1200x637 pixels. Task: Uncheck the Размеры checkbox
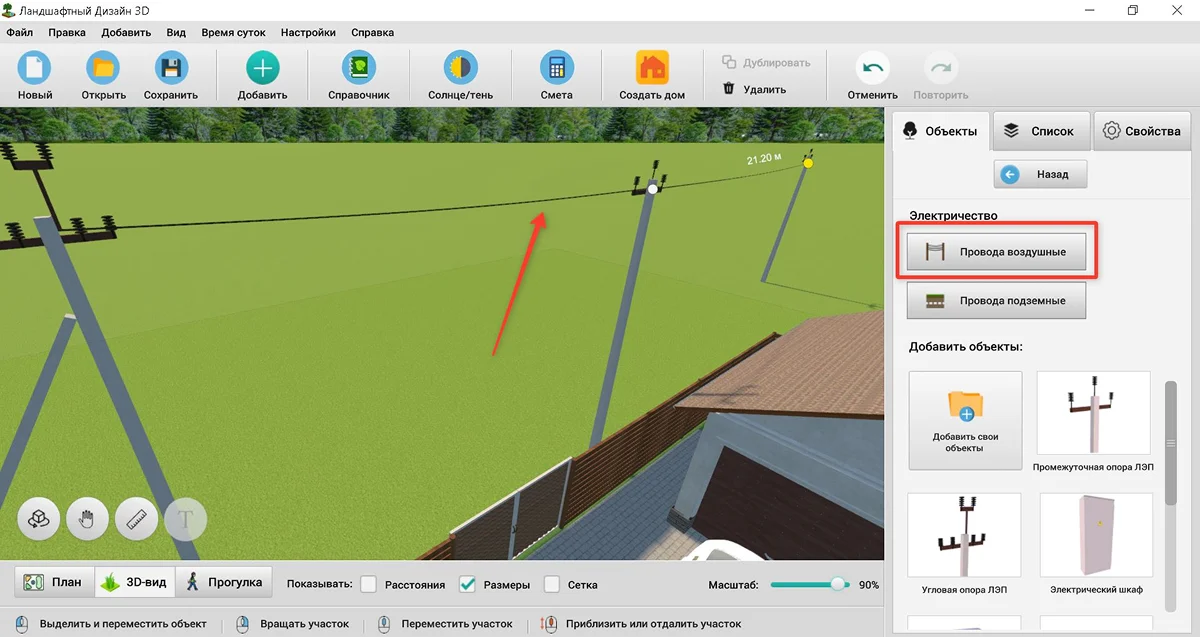click(467, 584)
